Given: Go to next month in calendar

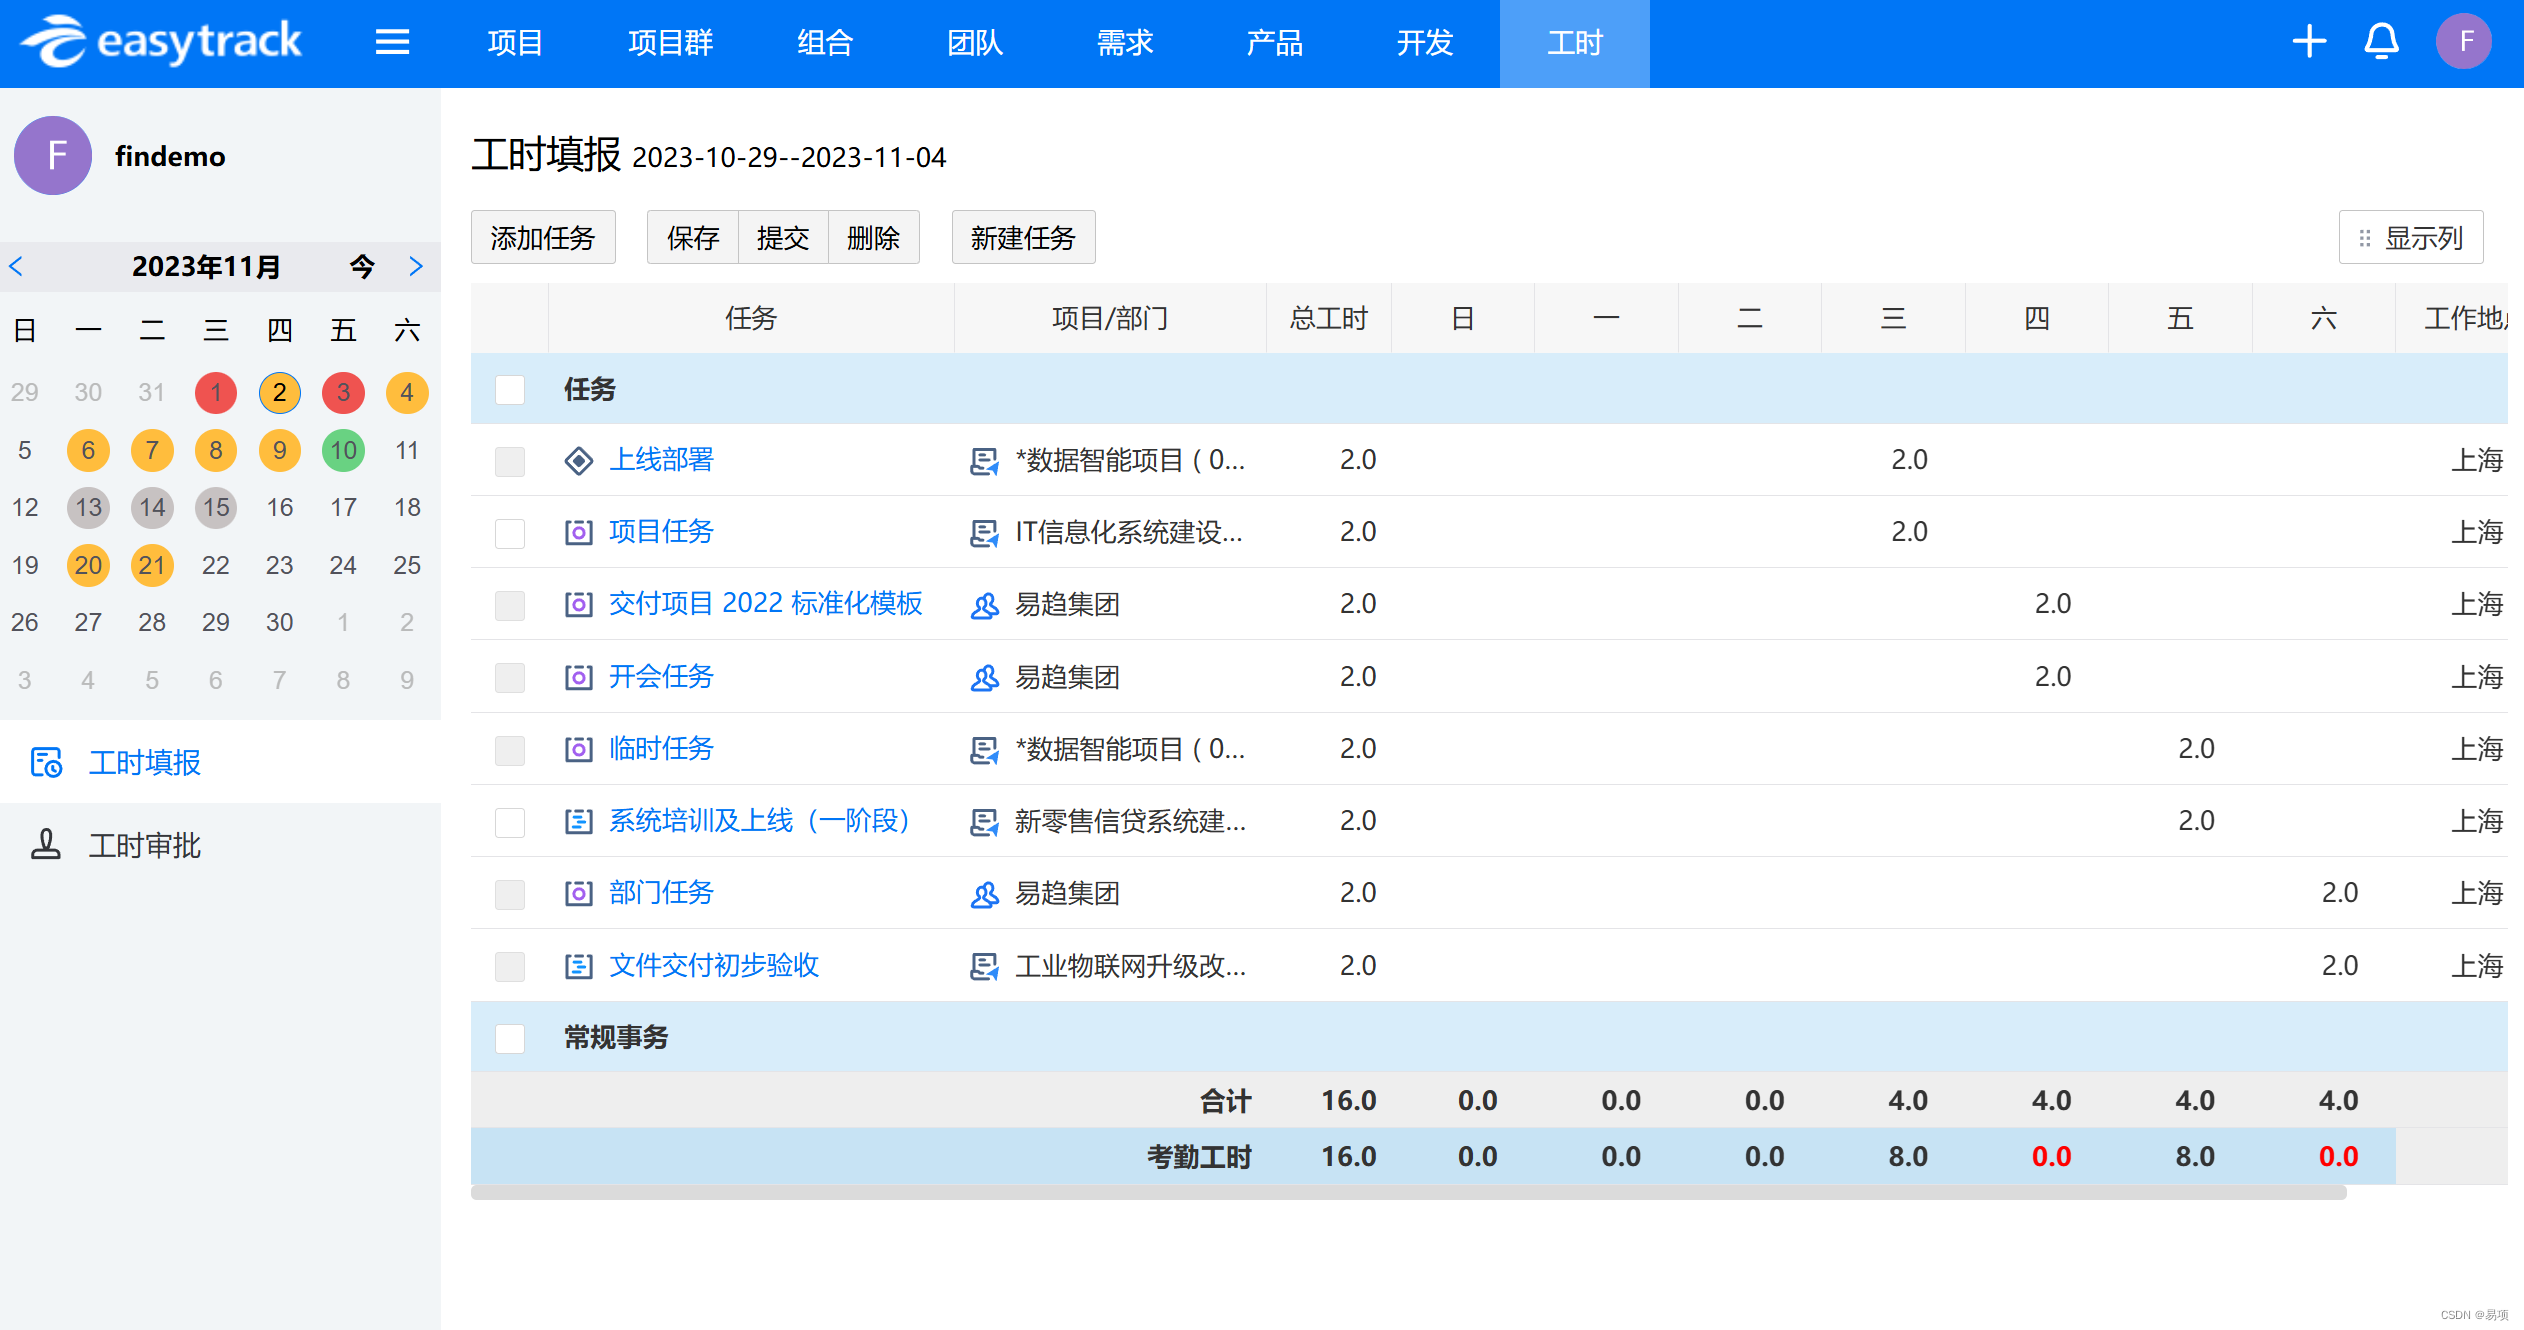Looking at the screenshot, I should (416, 267).
